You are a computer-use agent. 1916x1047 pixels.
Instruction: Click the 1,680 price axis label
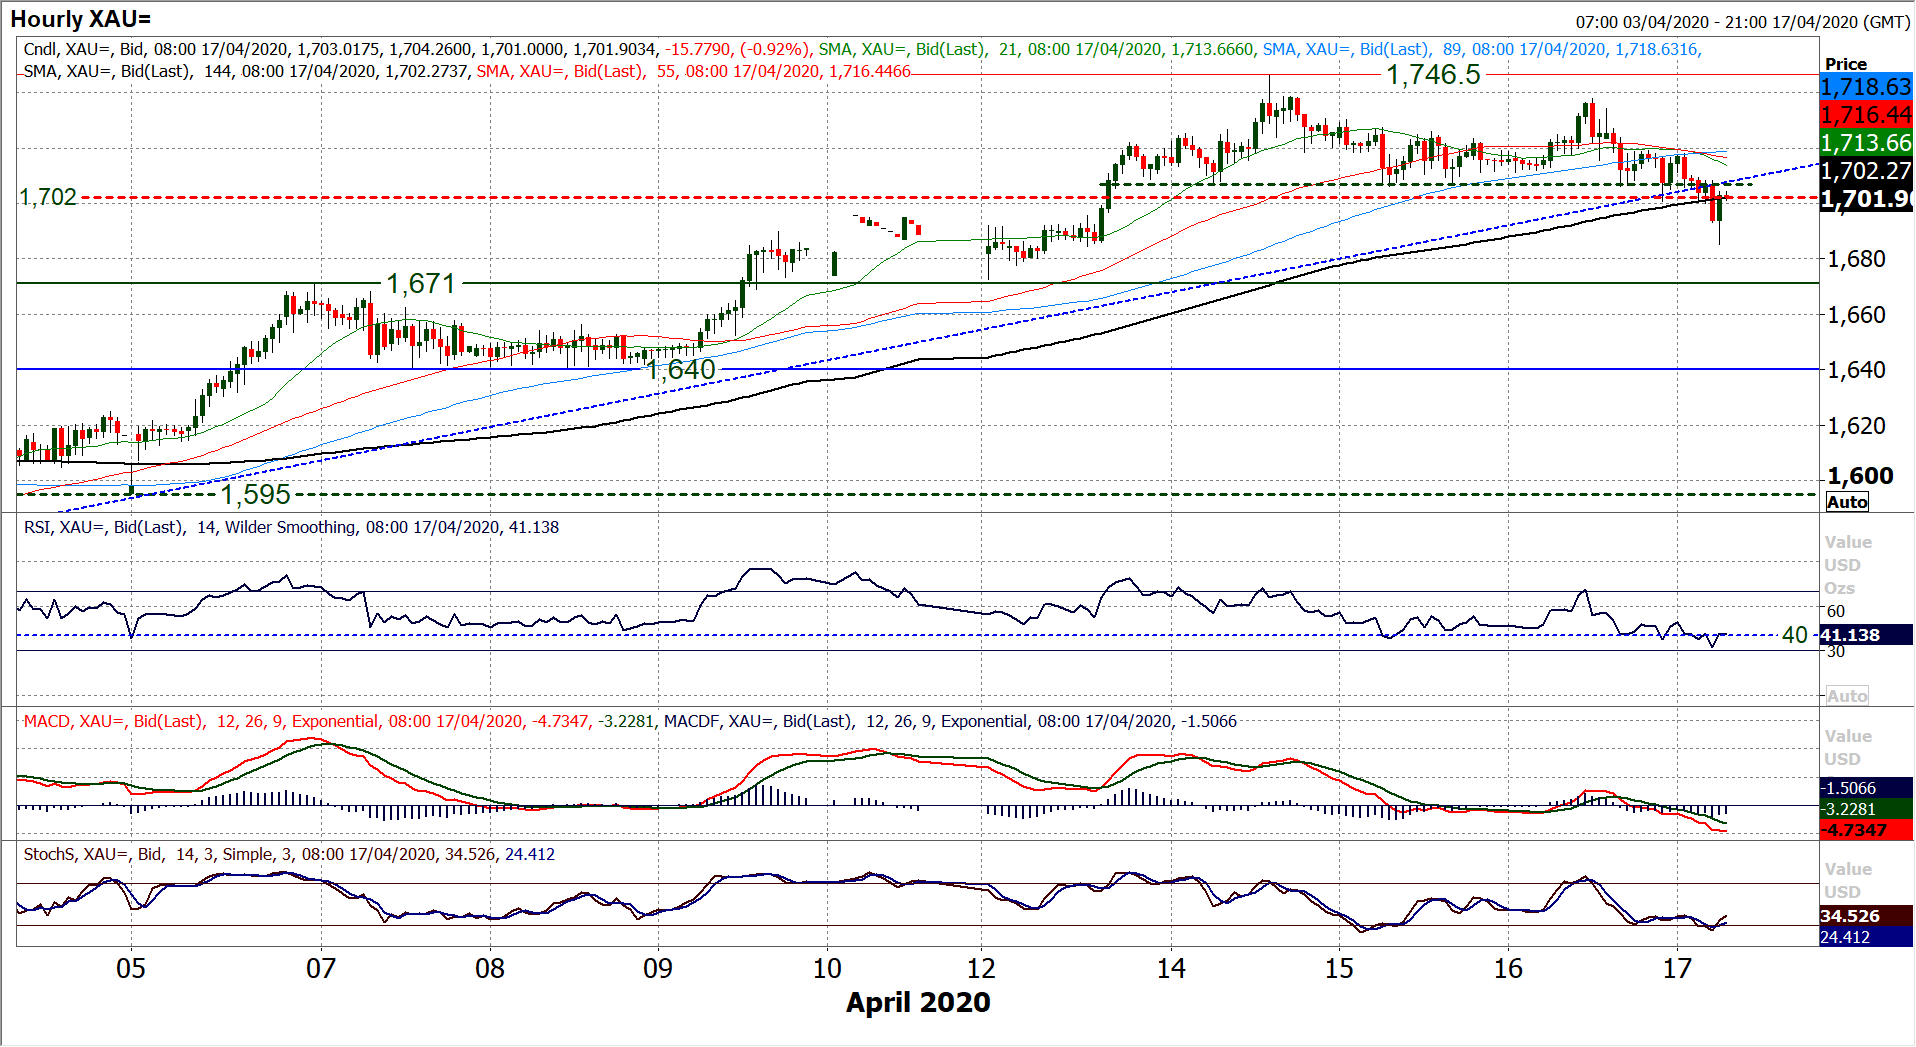[1857, 259]
